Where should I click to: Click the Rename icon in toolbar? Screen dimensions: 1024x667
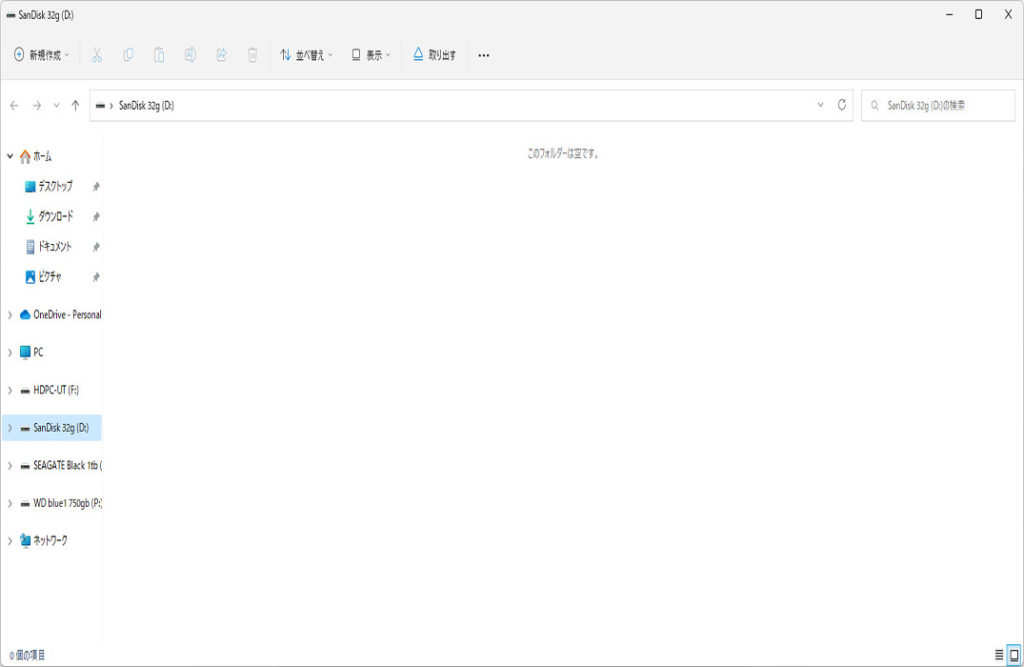pos(190,55)
